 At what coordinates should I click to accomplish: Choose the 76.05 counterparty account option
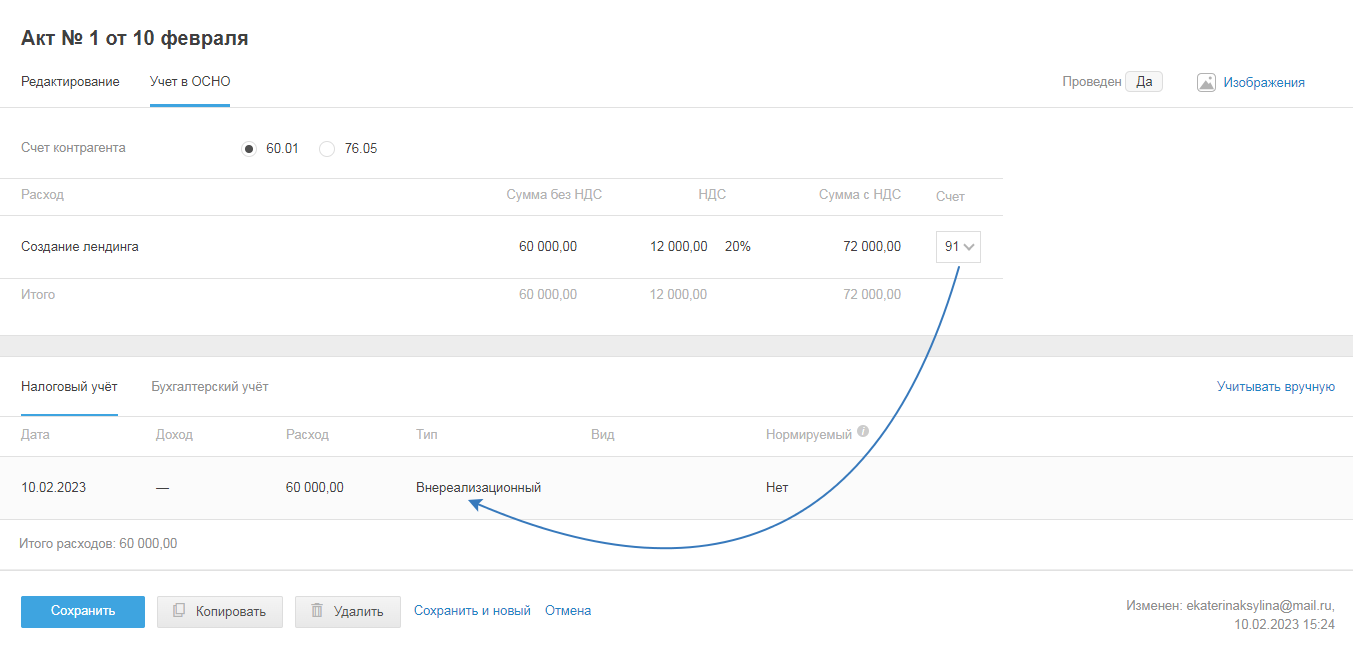pyautogui.click(x=327, y=149)
